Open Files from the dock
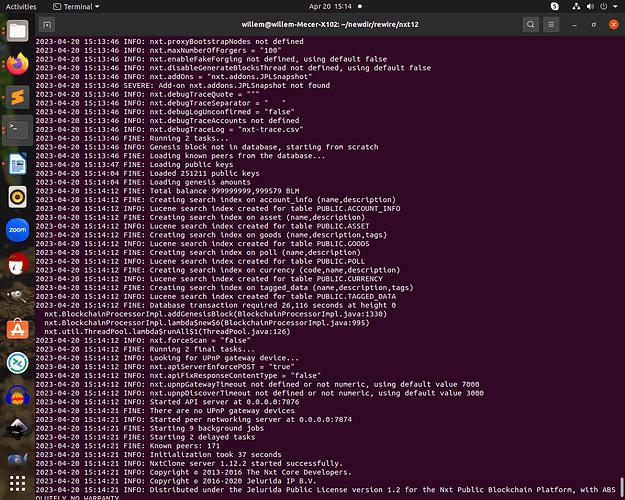Screen dimensions: 625x500 [x=18, y=30]
